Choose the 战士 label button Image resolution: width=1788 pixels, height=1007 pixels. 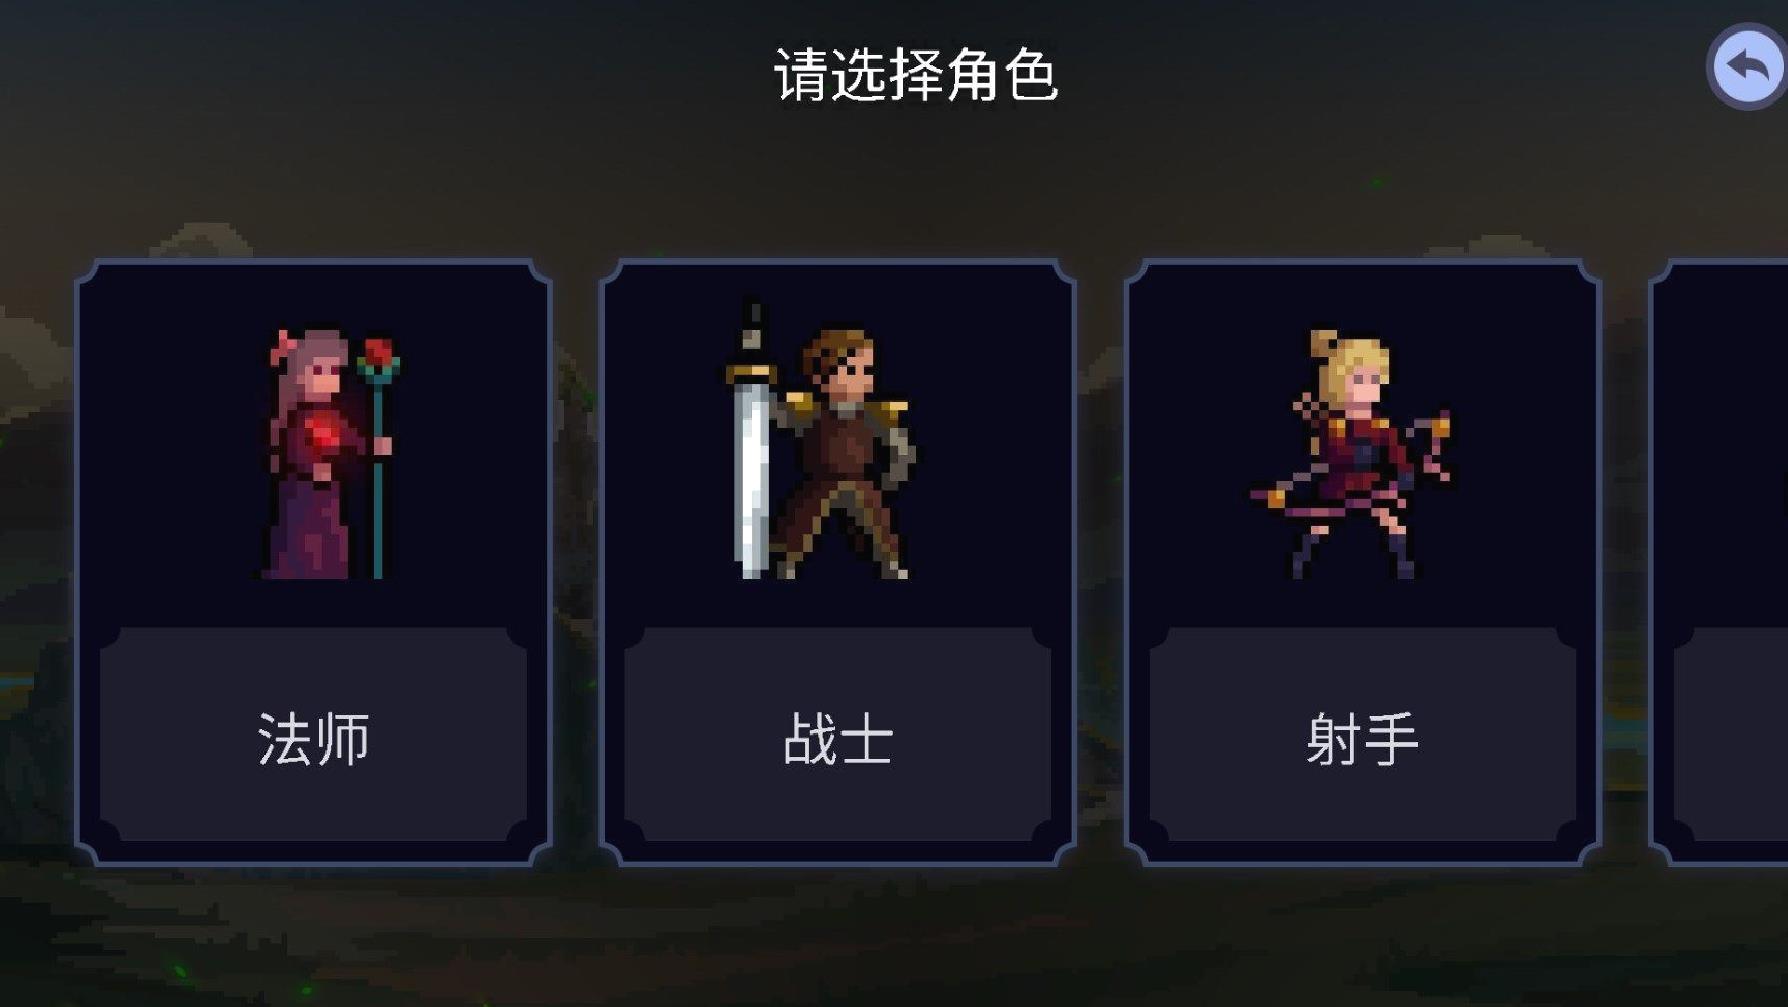coord(837,736)
